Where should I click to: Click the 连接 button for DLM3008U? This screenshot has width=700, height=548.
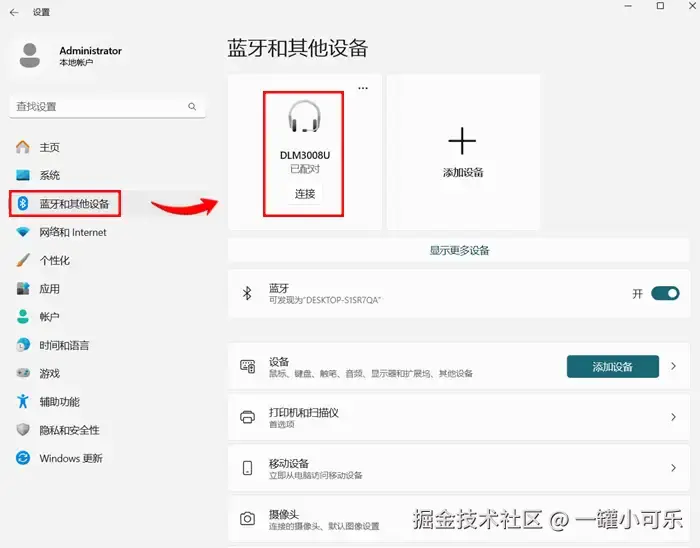(x=305, y=194)
